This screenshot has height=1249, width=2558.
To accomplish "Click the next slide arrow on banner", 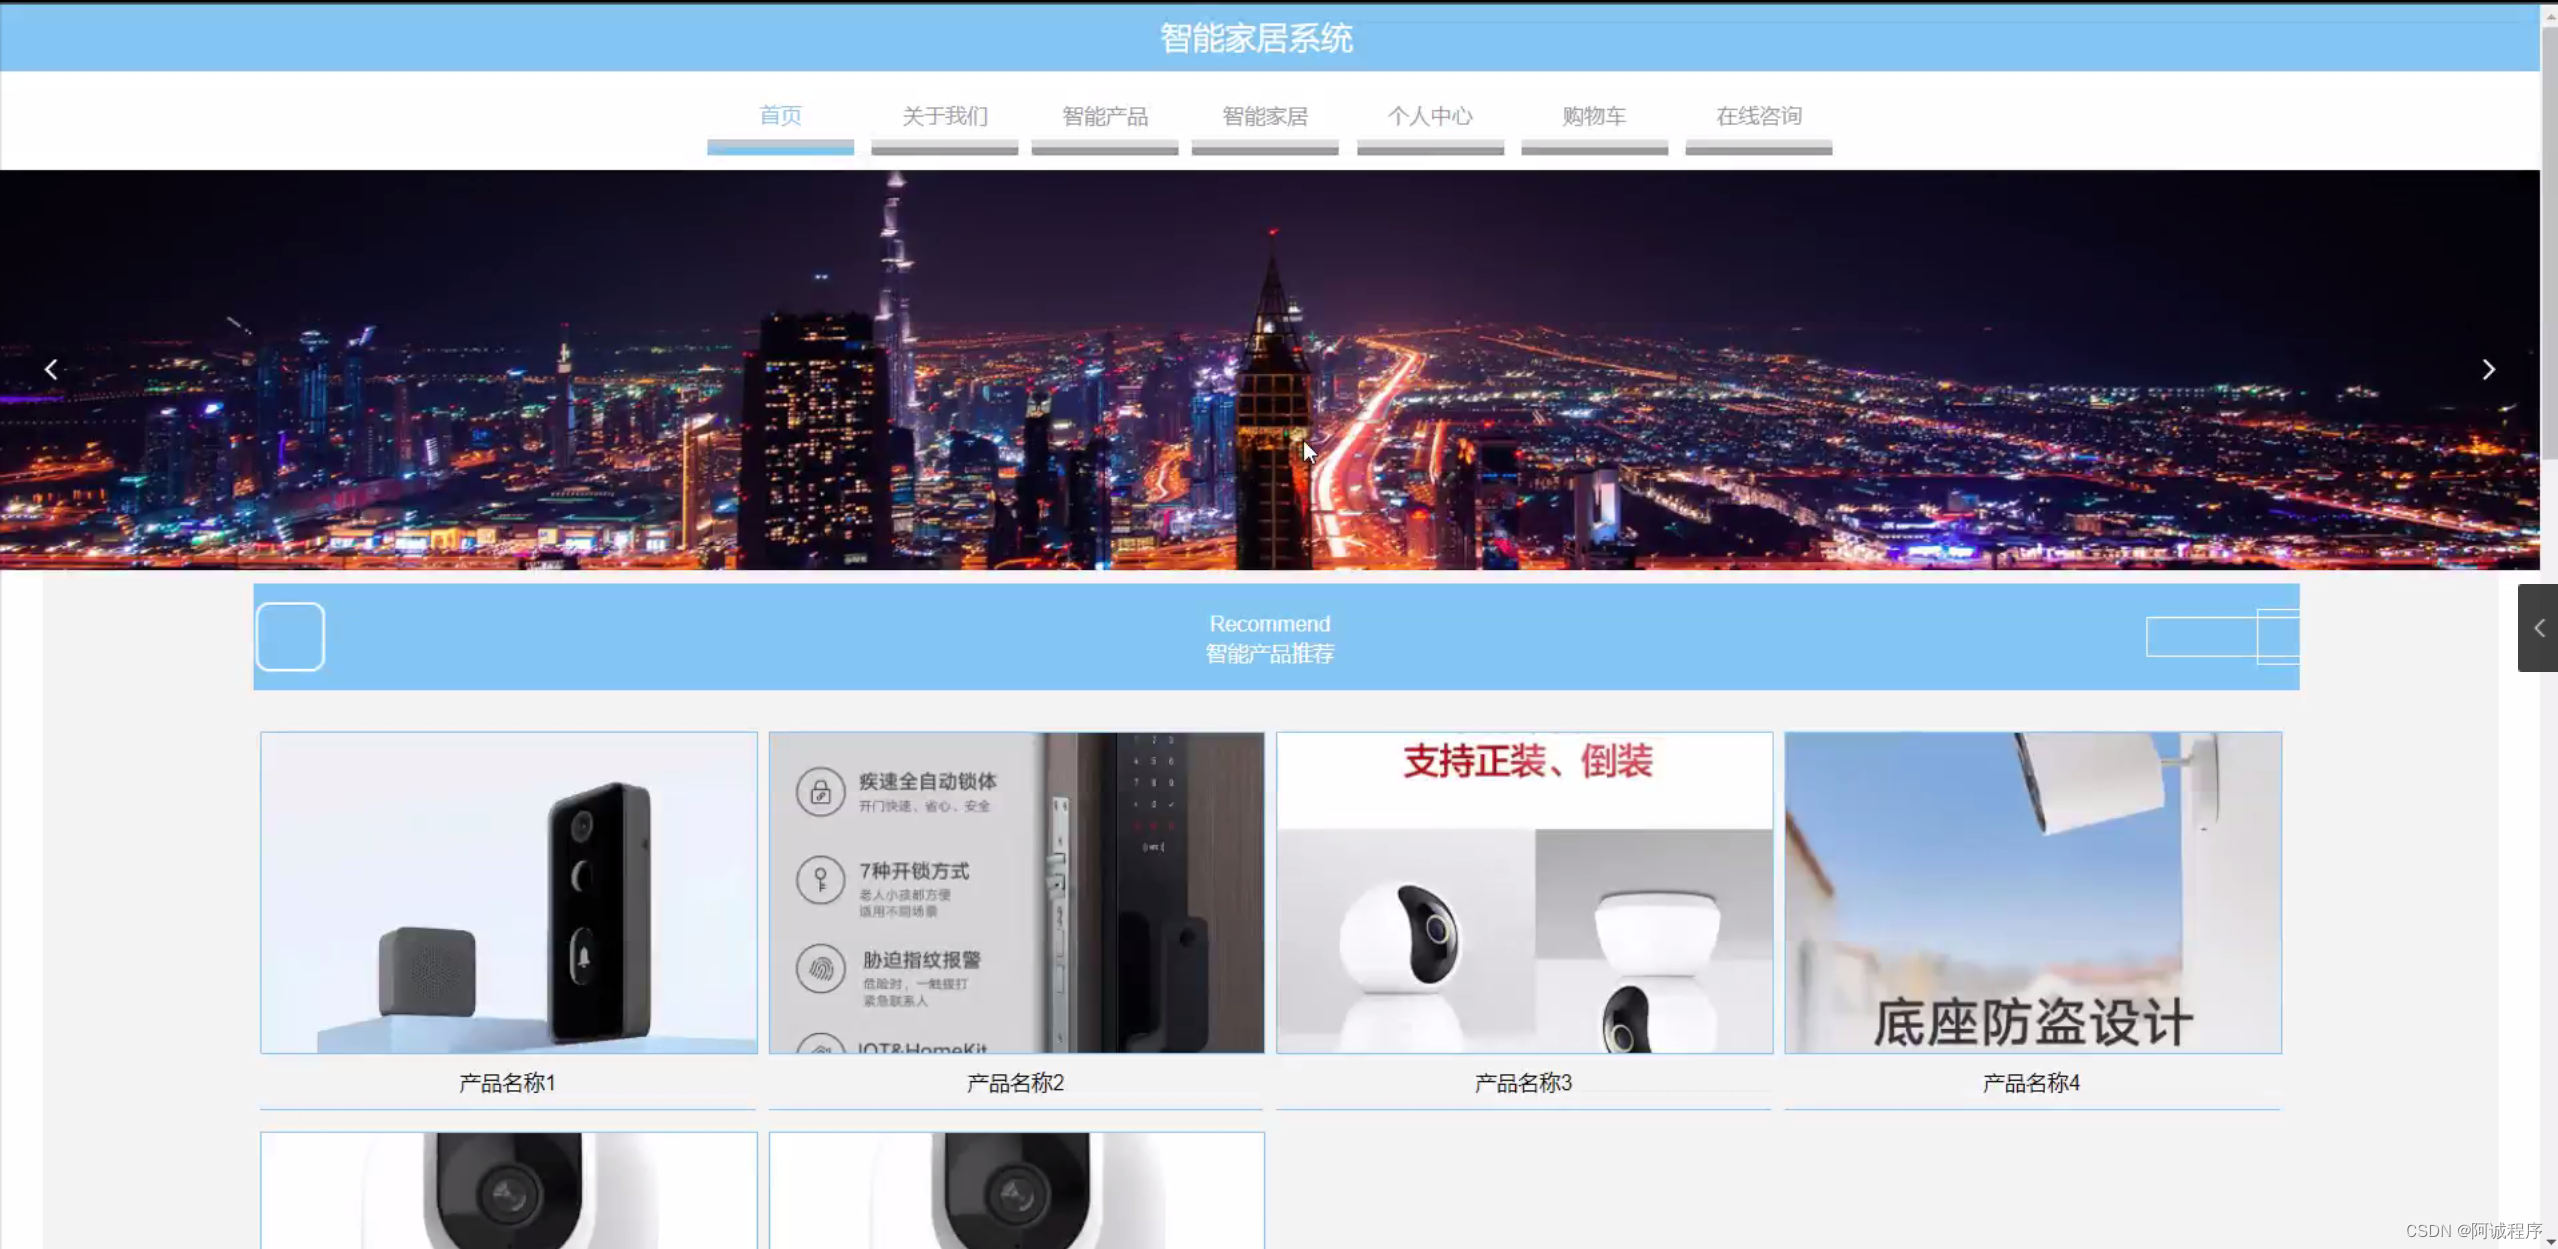I will (2488, 370).
